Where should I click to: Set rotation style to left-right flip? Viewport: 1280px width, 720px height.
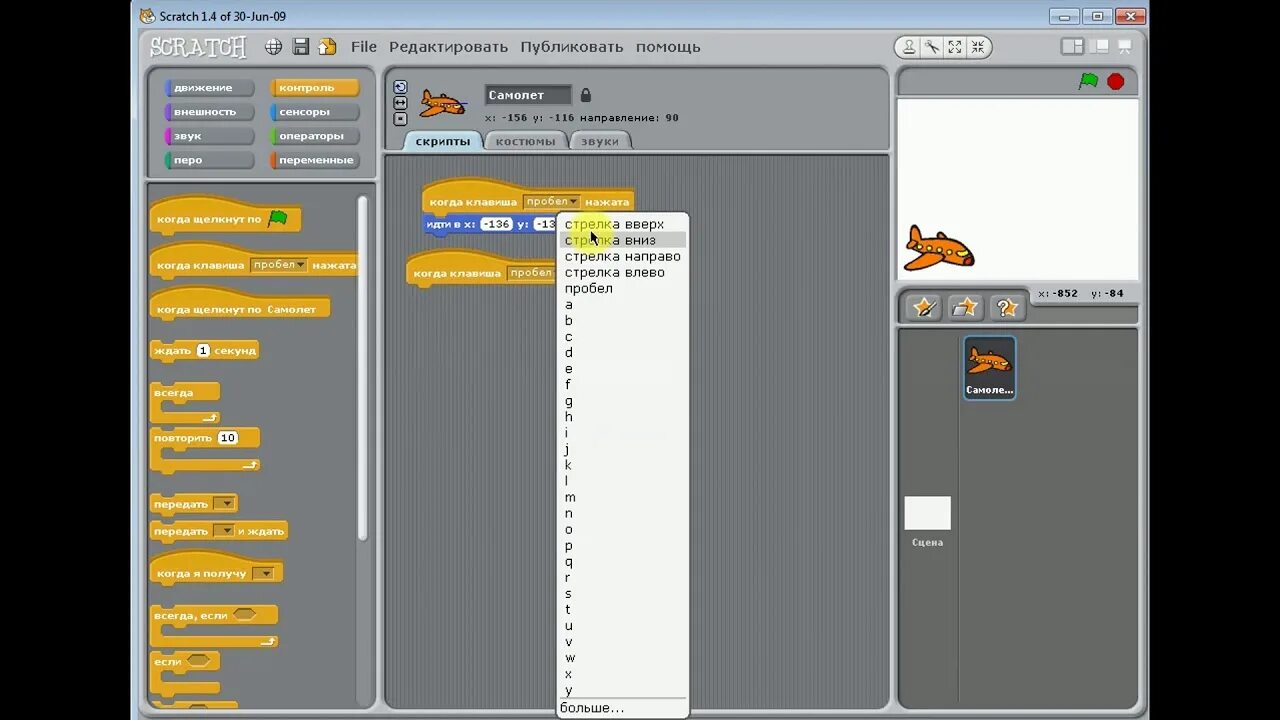pos(400,103)
